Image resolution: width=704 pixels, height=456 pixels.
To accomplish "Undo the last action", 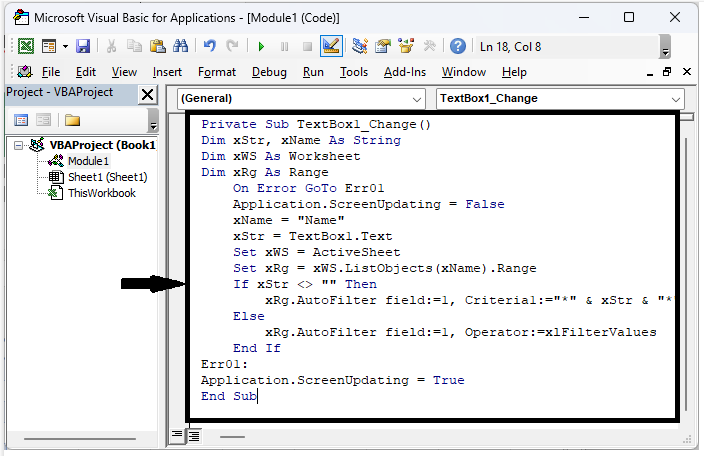I will coord(210,46).
